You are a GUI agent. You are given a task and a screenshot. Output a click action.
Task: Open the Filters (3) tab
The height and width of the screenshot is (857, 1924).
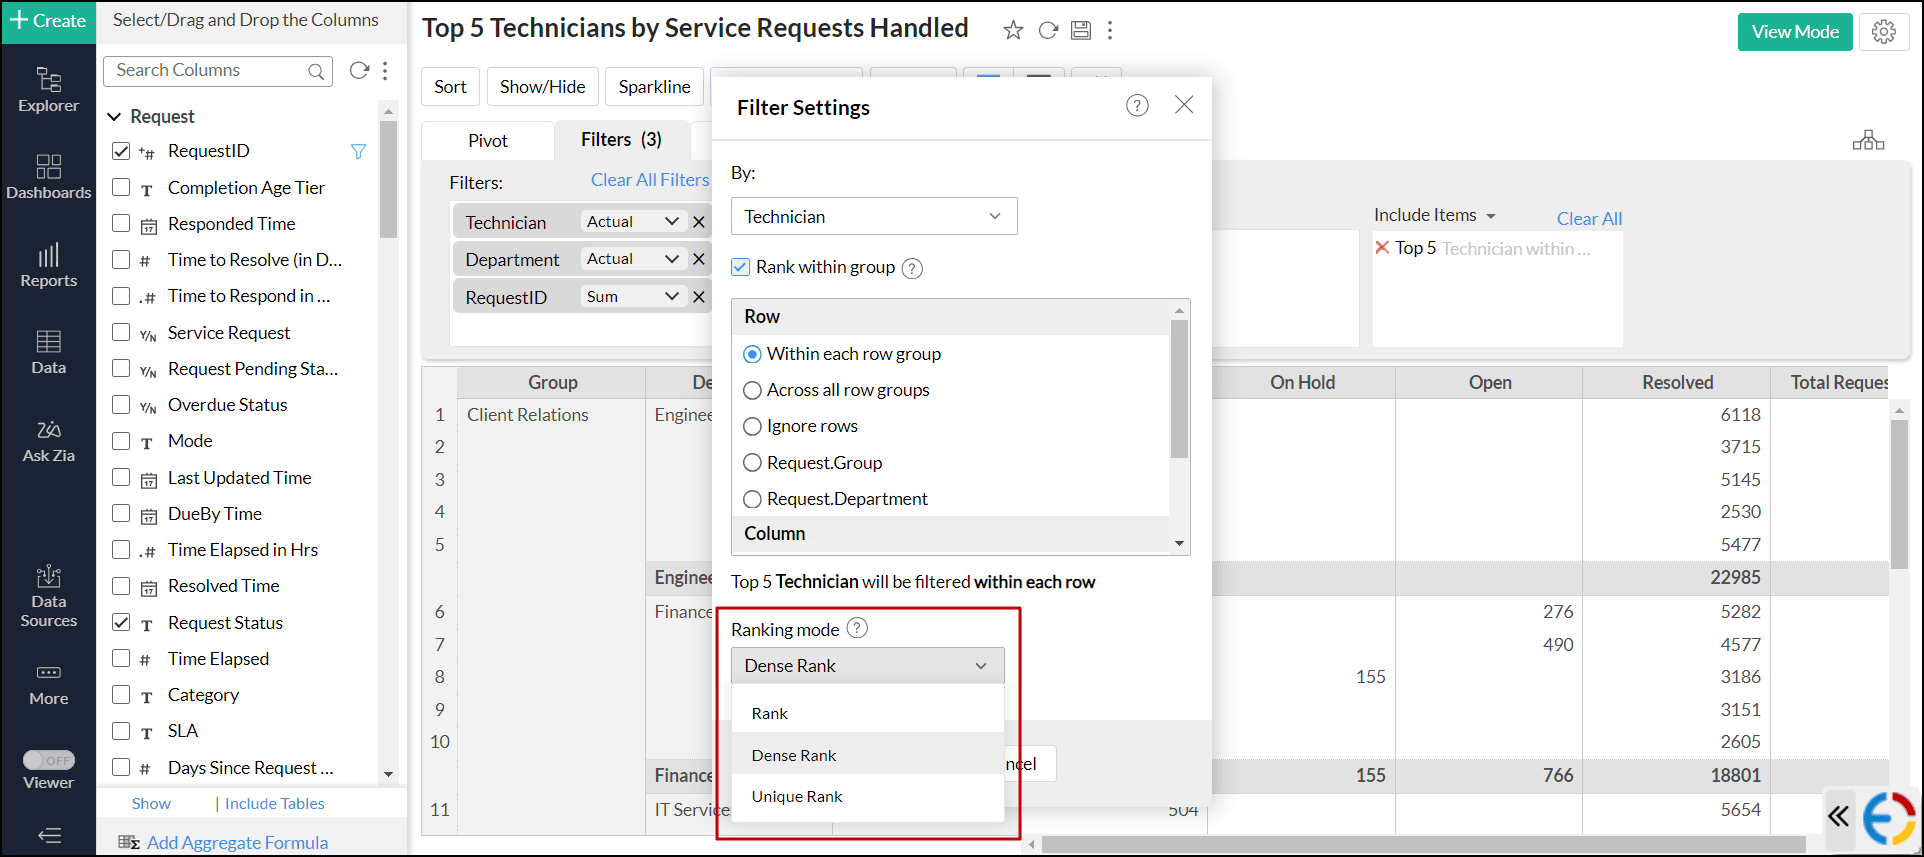621,140
